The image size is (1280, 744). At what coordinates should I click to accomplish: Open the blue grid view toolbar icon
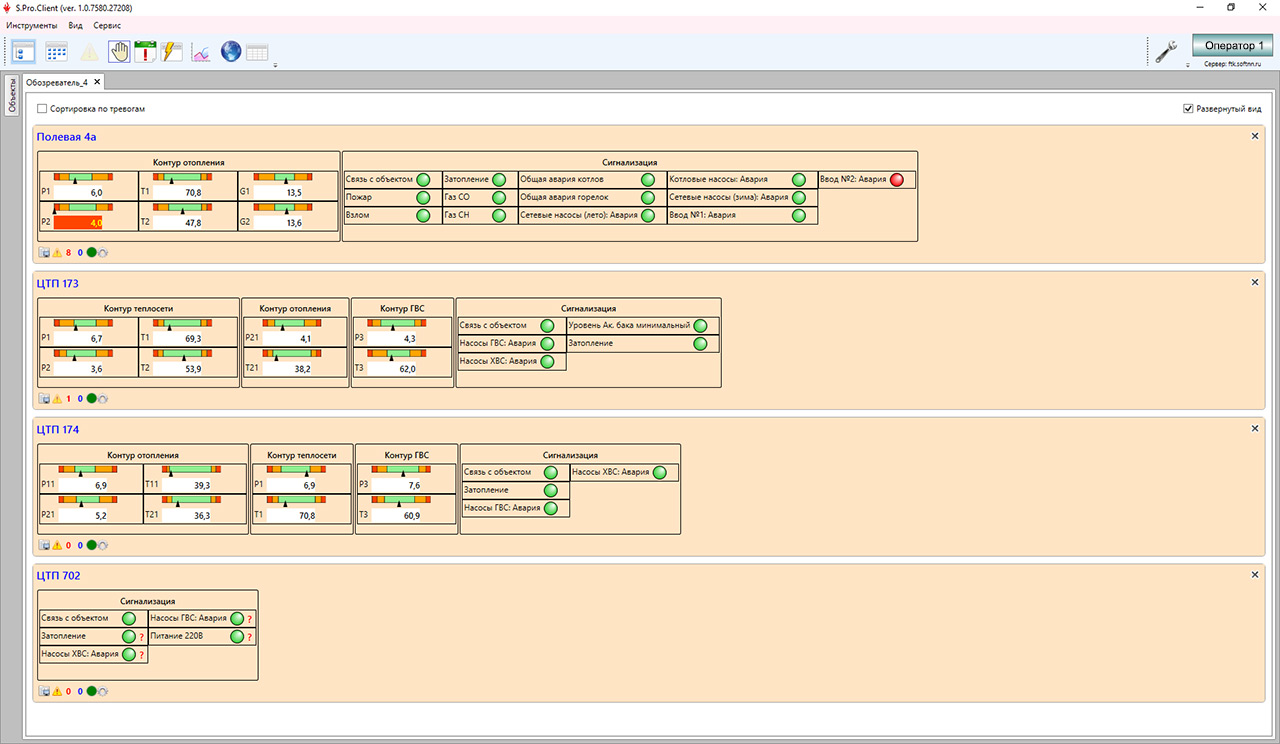(x=57, y=51)
